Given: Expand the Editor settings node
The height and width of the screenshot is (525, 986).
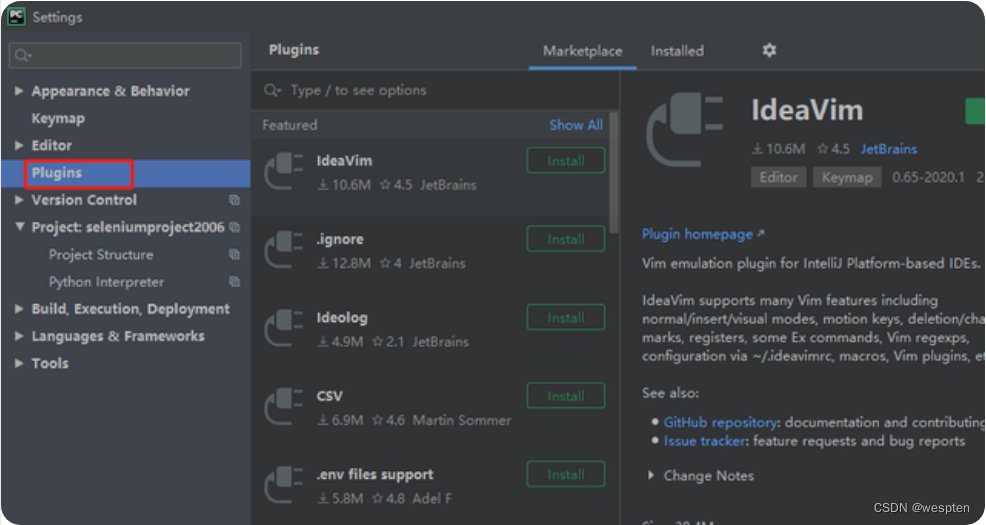Looking at the screenshot, I should tap(19, 145).
